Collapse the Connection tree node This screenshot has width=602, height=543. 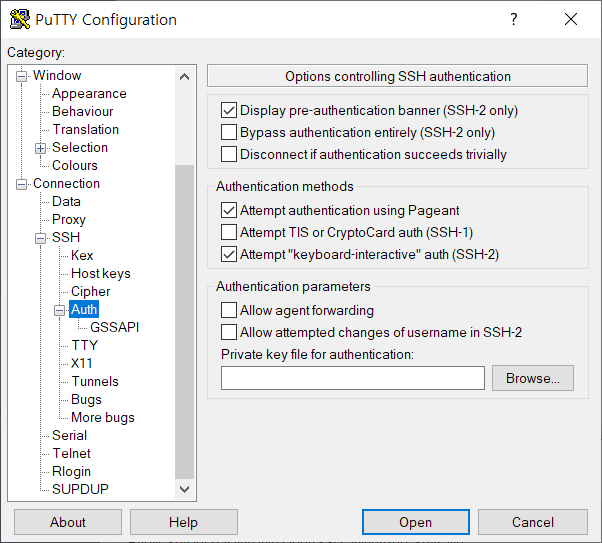(x=22, y=184)
